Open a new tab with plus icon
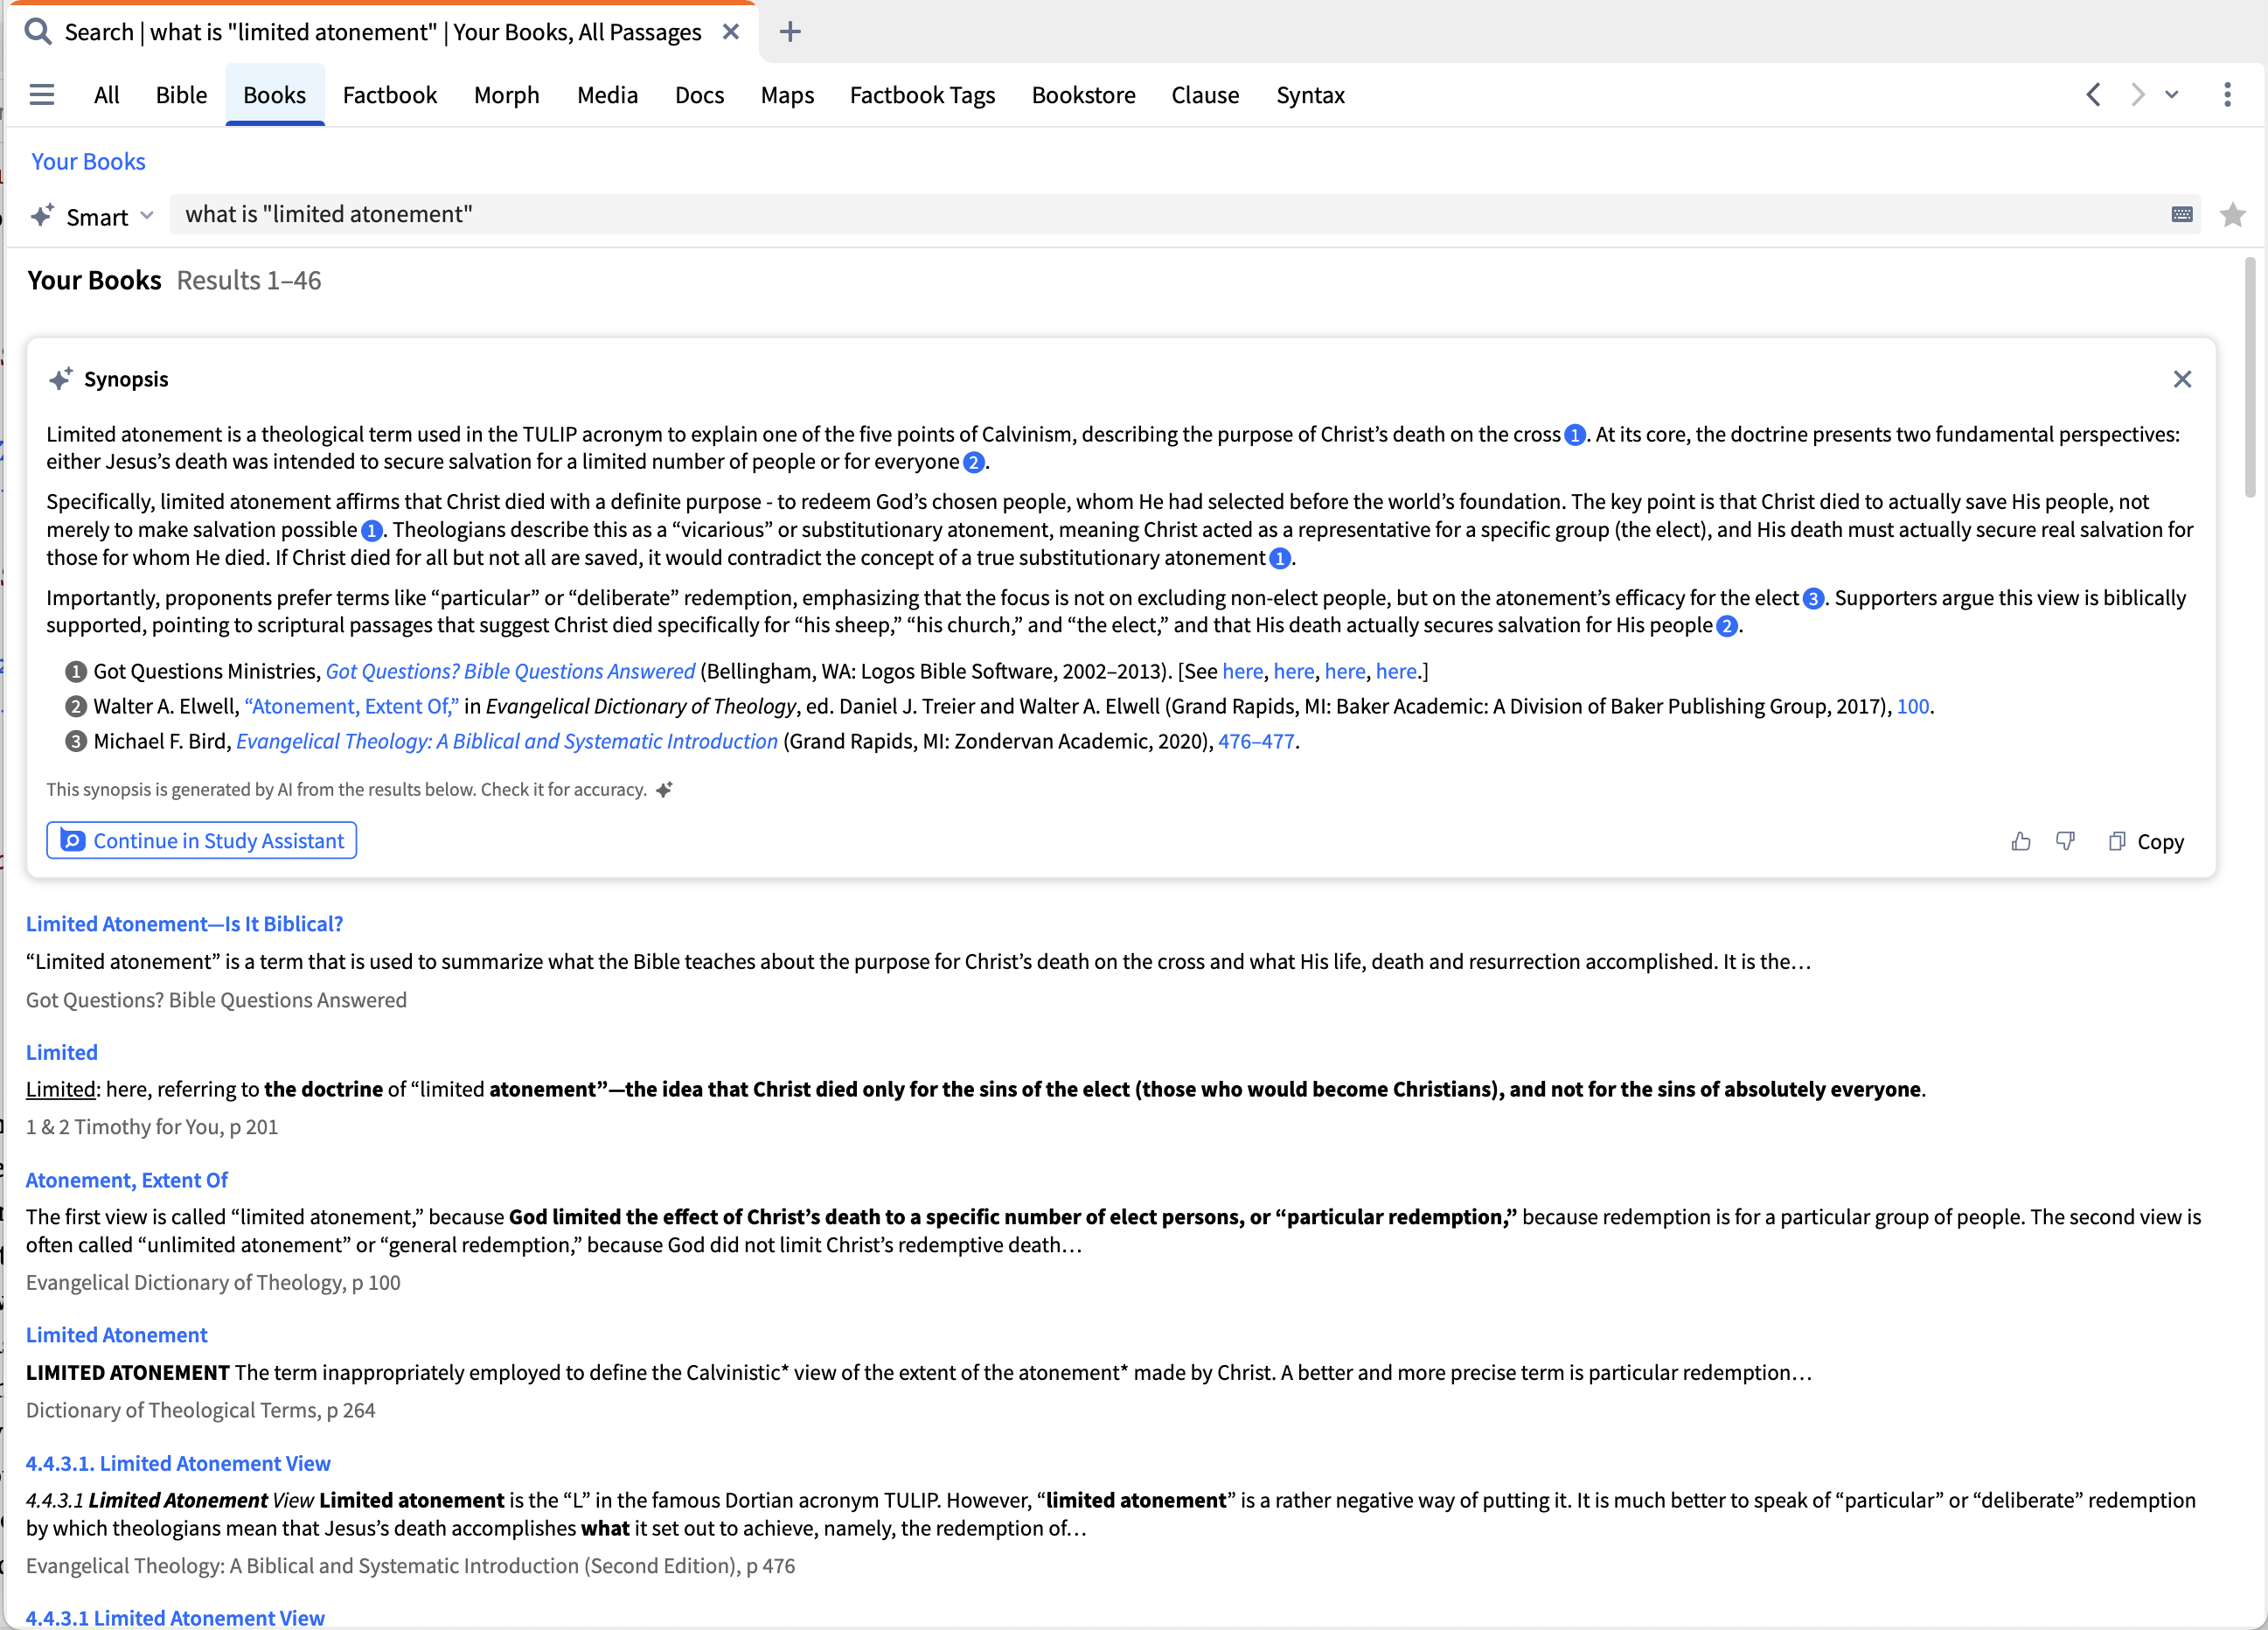This screenshot has width=2268, height=1630. pos(790,32)
